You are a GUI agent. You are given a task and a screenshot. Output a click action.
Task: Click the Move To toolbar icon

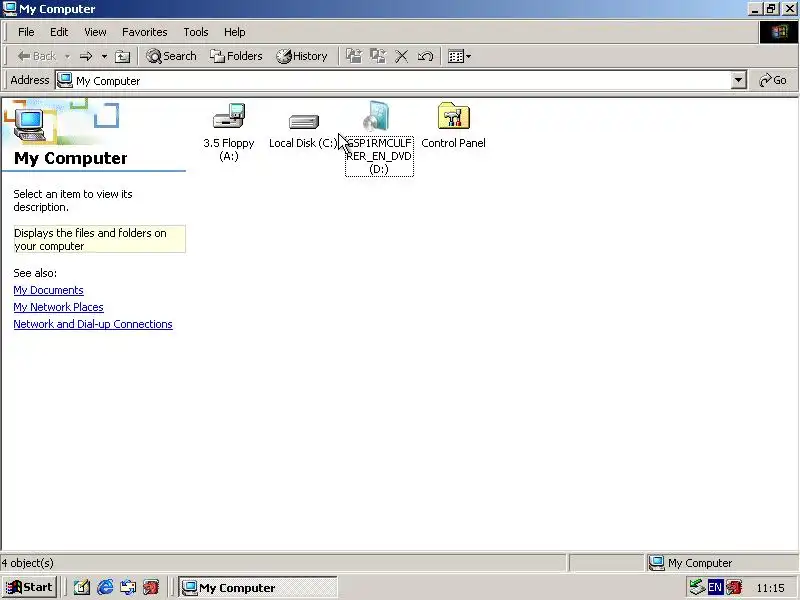[354, 56]
